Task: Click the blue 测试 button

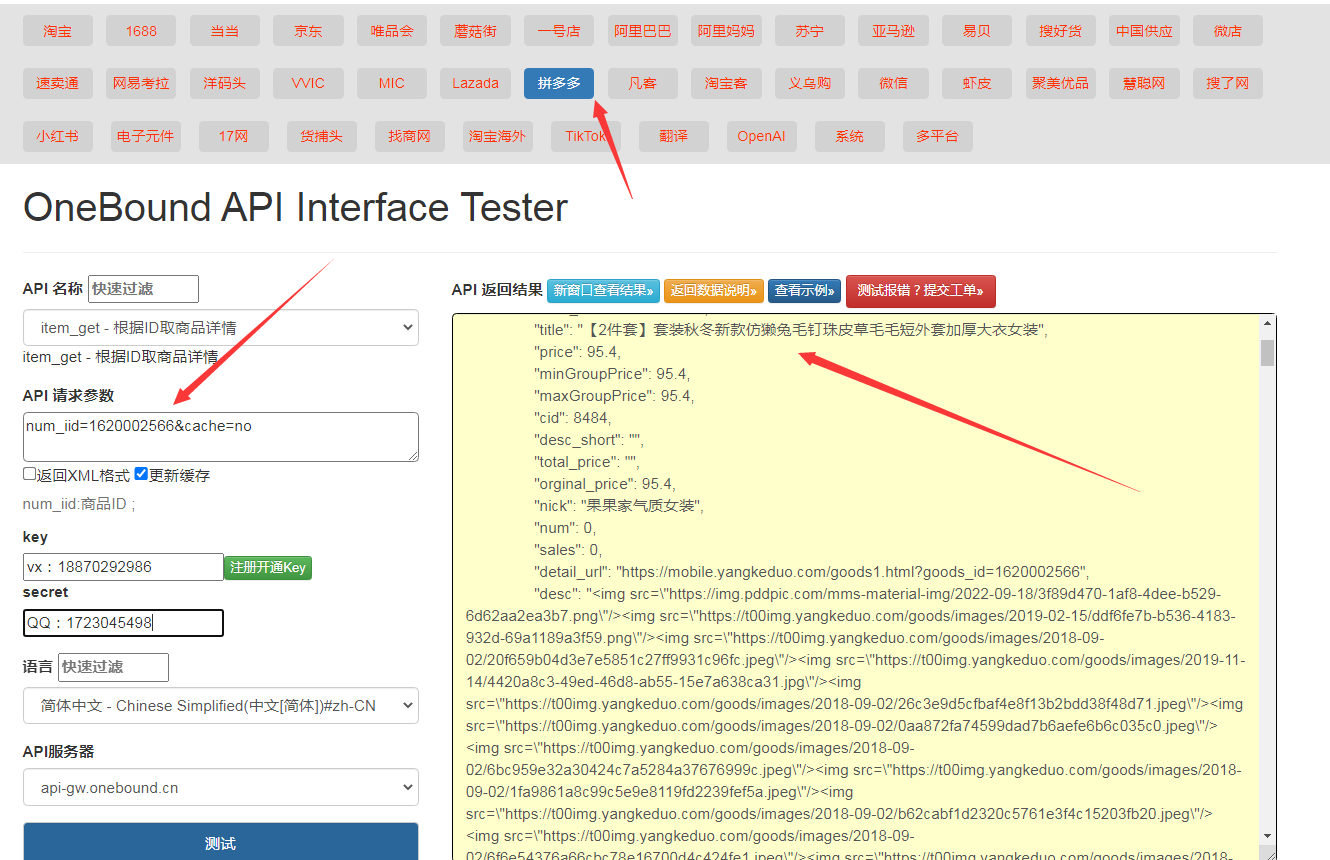Action: [x=221, y=843]
